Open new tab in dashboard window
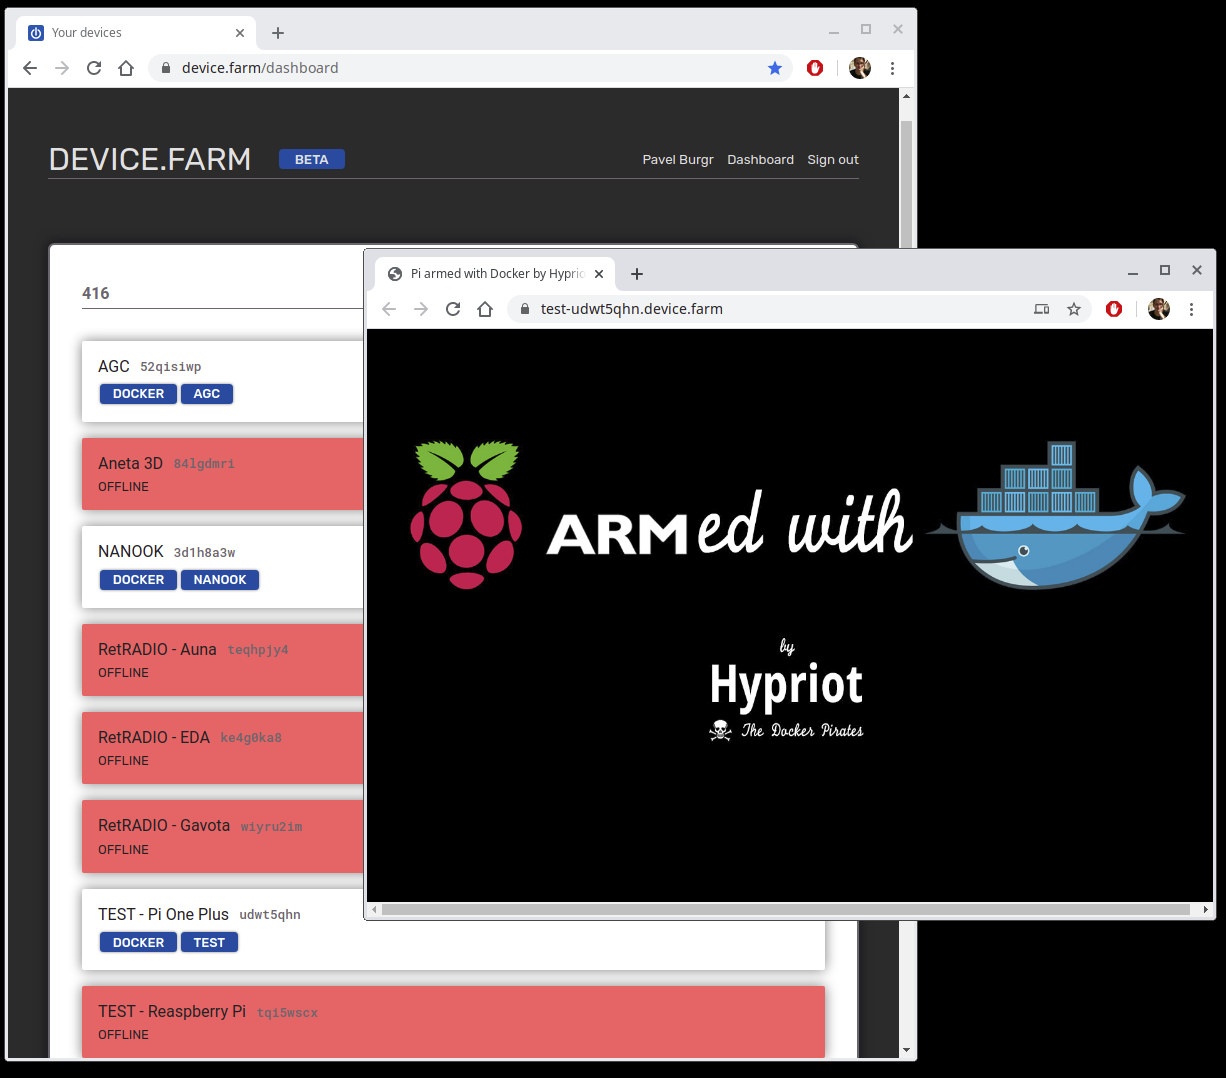The width and height of the screenshot is (1226, 1078). [x=278, y=33]
